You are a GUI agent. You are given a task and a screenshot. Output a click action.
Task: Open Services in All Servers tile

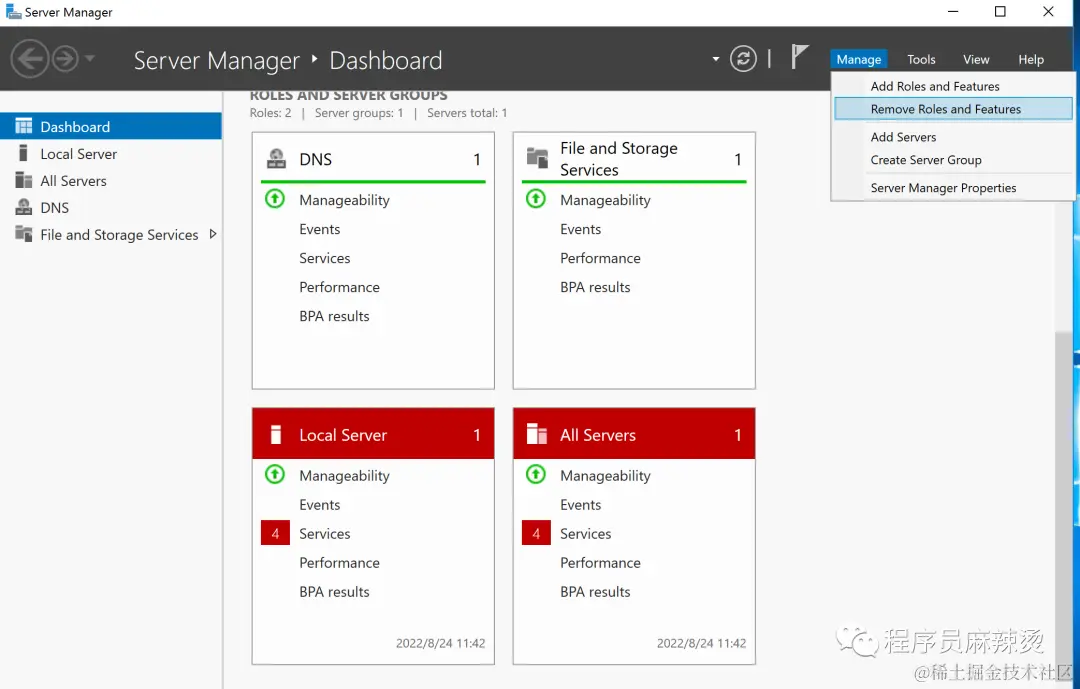click(x=585, y=533)
